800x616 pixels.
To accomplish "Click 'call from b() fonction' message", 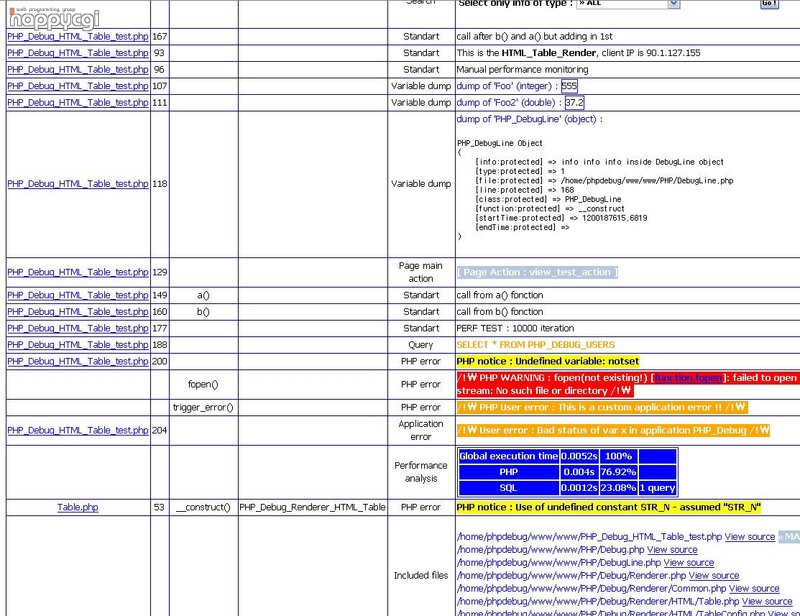I will 500,312.
